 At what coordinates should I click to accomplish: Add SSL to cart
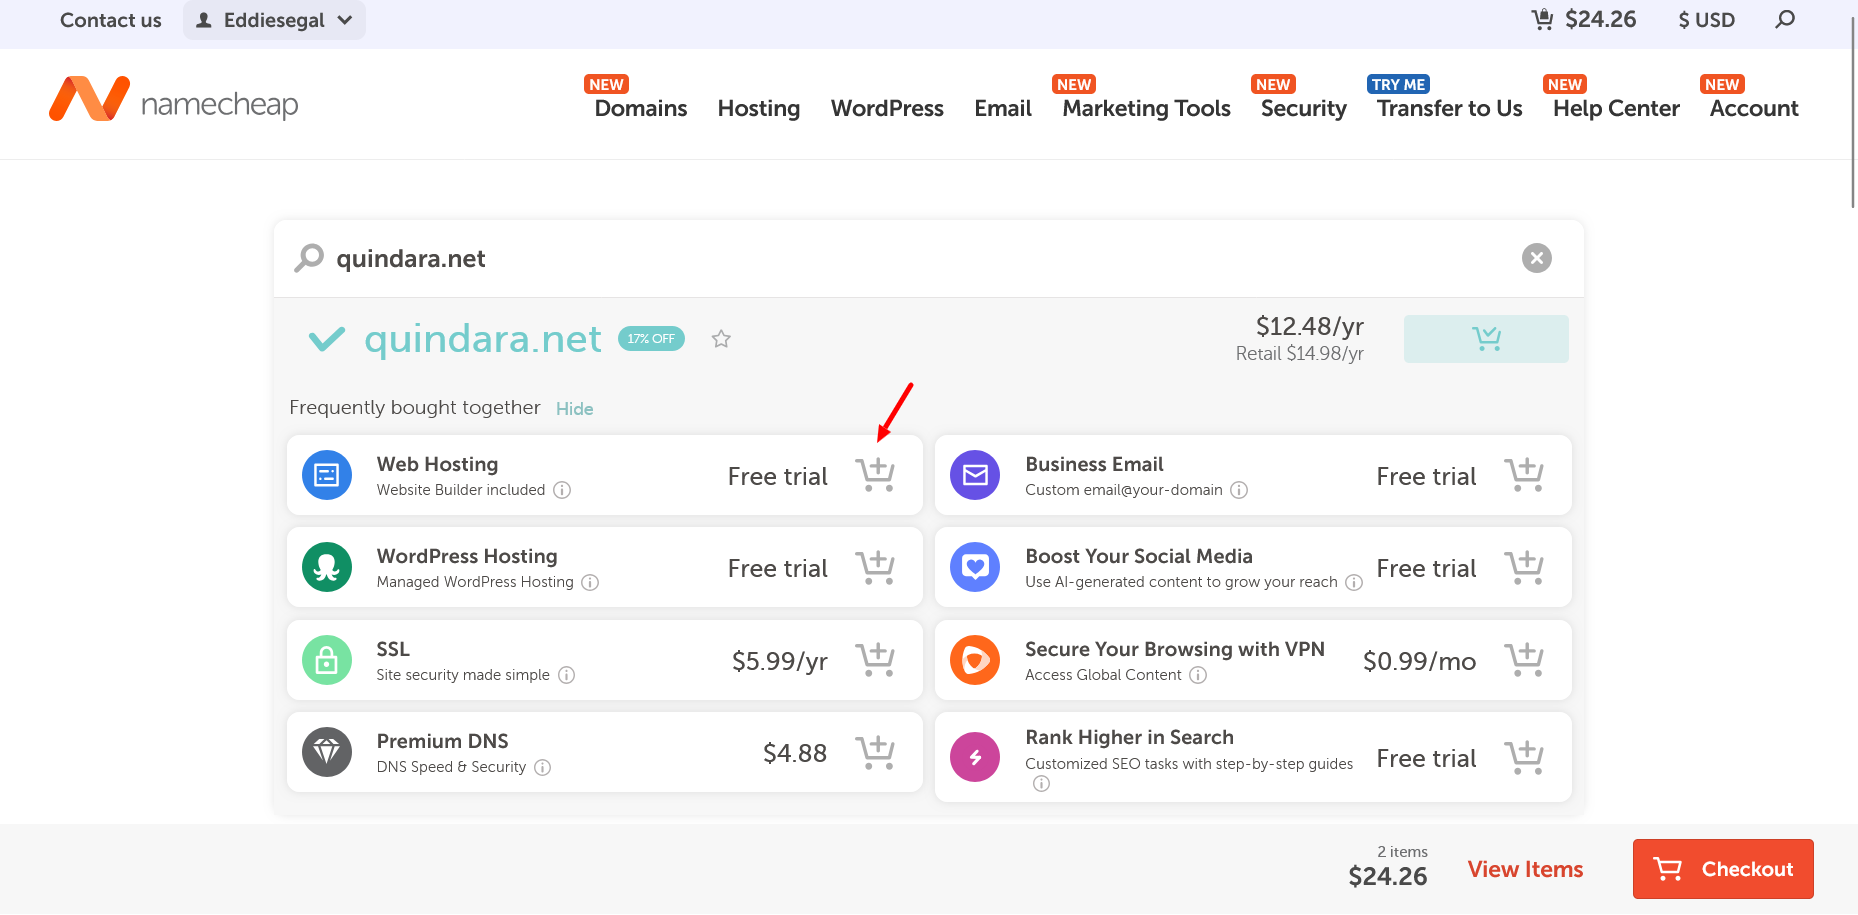pyautogui.click(x=875, y=660)
